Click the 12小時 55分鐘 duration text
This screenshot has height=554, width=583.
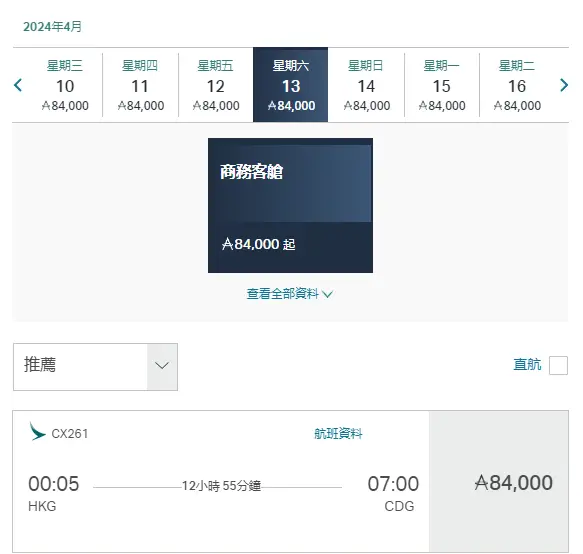click(x=221, y=486)
